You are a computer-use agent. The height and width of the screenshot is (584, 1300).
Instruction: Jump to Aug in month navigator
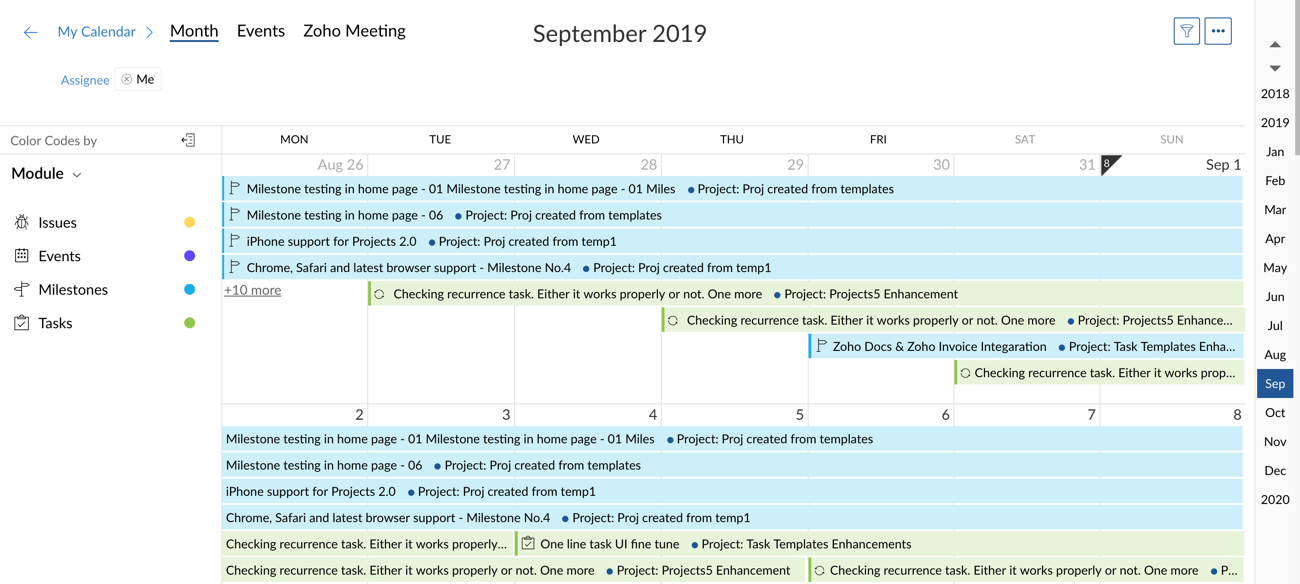(1275, 355)
